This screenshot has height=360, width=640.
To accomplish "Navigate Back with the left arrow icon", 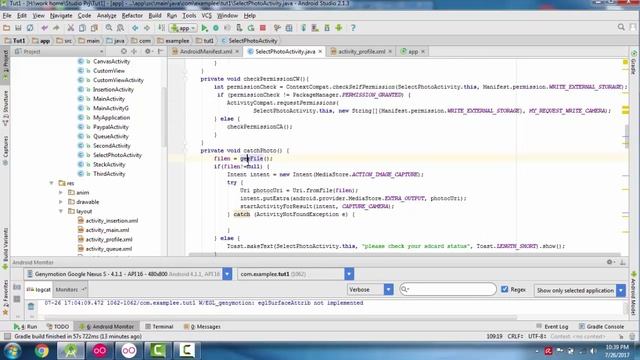I will [x=135, y=28].
